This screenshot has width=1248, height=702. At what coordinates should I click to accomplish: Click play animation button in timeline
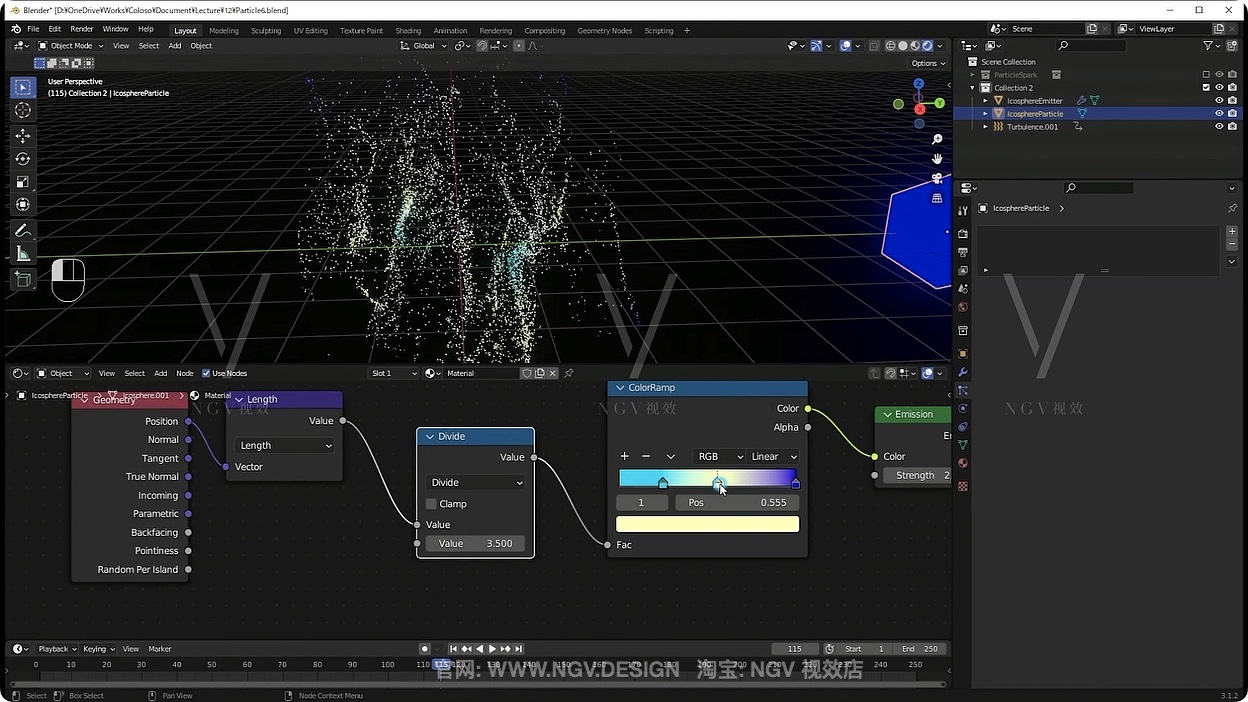tap(492, 649)
